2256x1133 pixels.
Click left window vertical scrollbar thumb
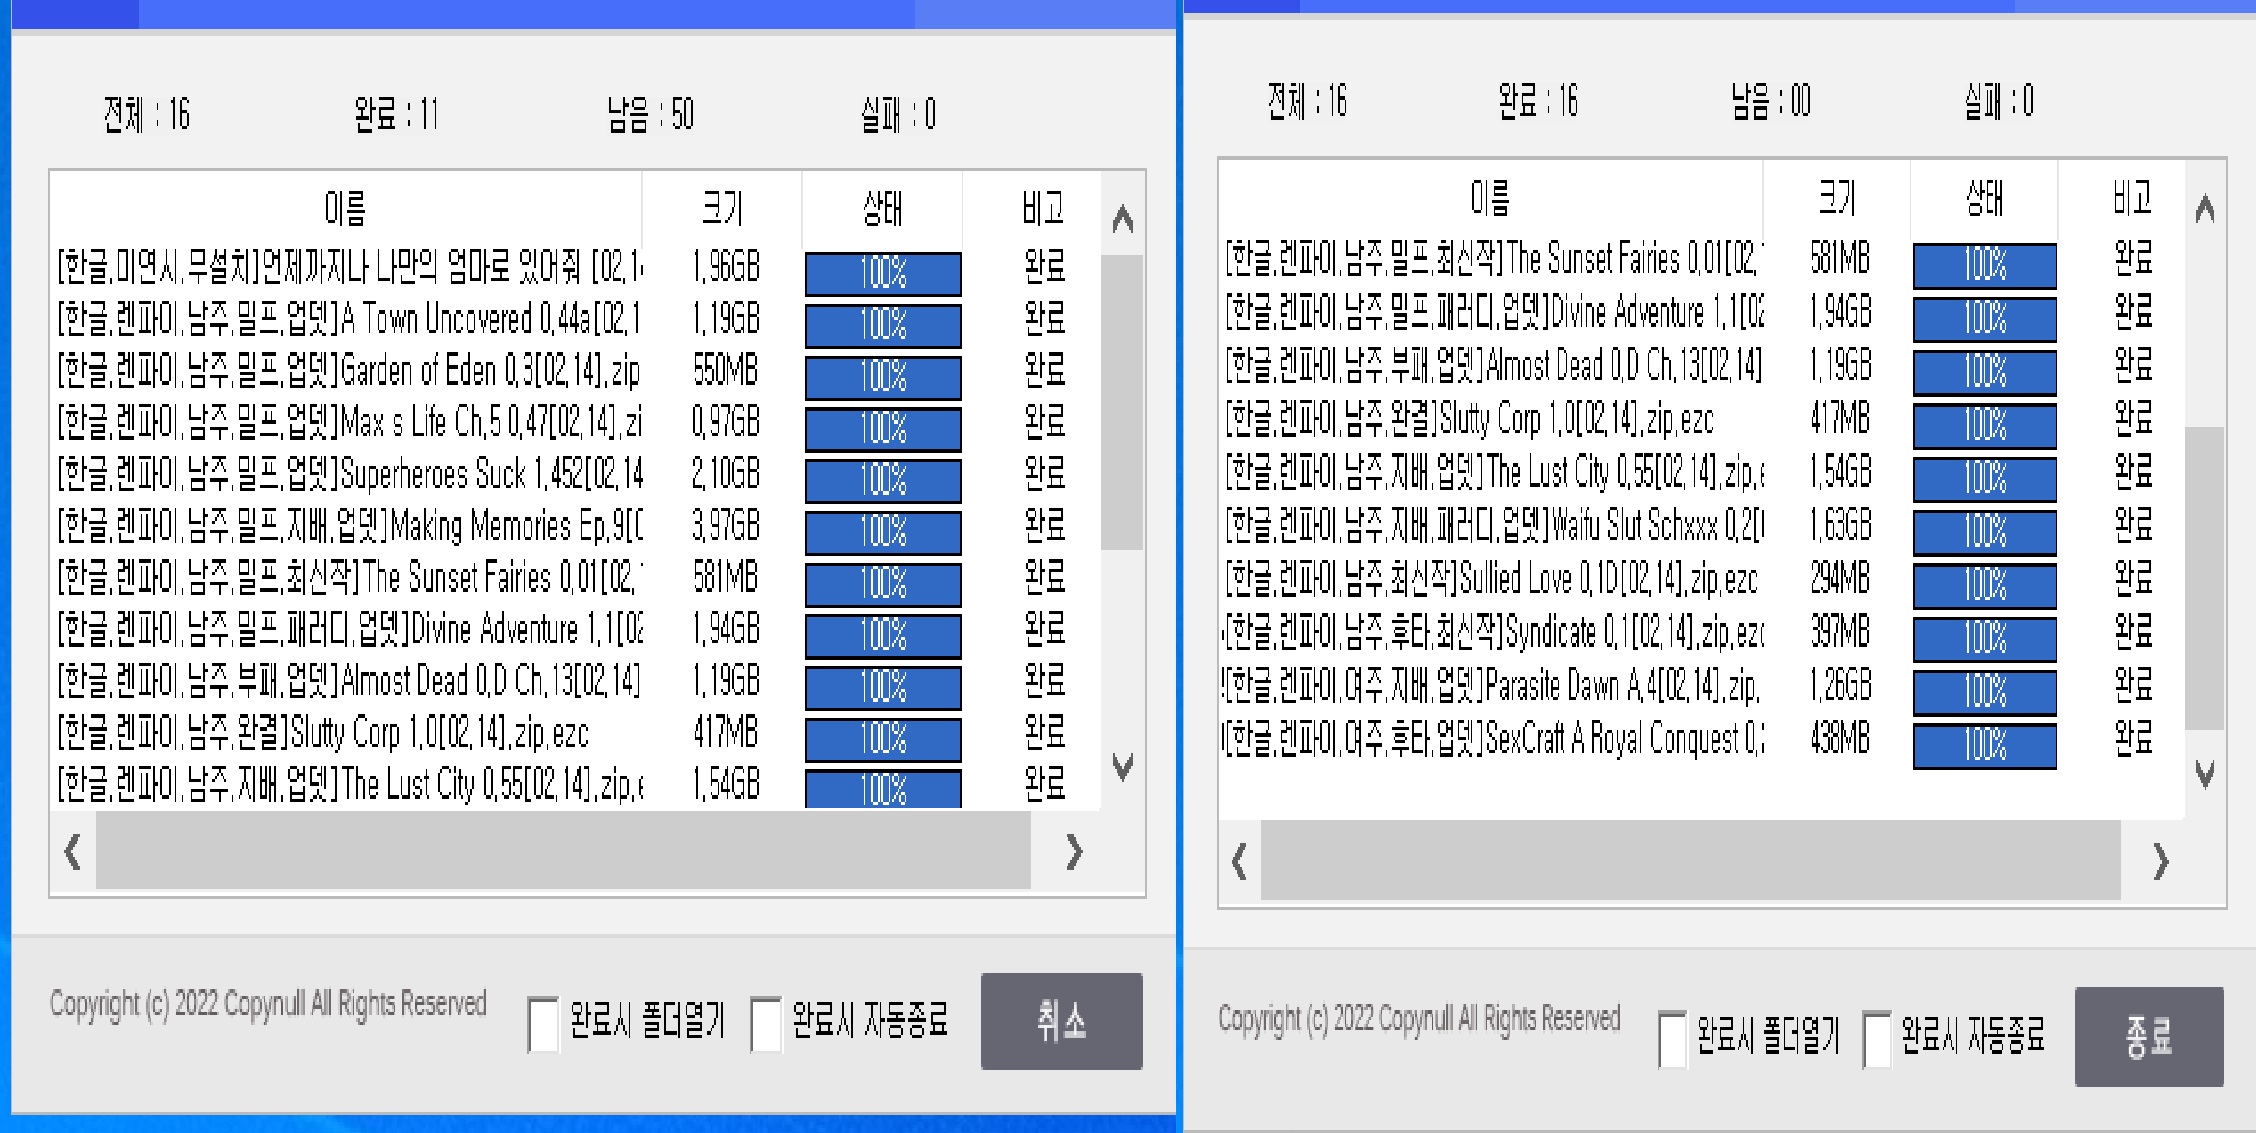click(x=1122, y=400)
